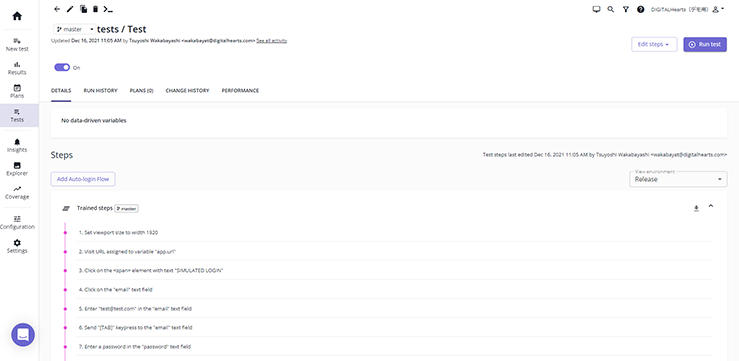The width and height of the screenshot is (739, 361).
Task: Click the duplicate test icon
Action: tap(83, 9)
